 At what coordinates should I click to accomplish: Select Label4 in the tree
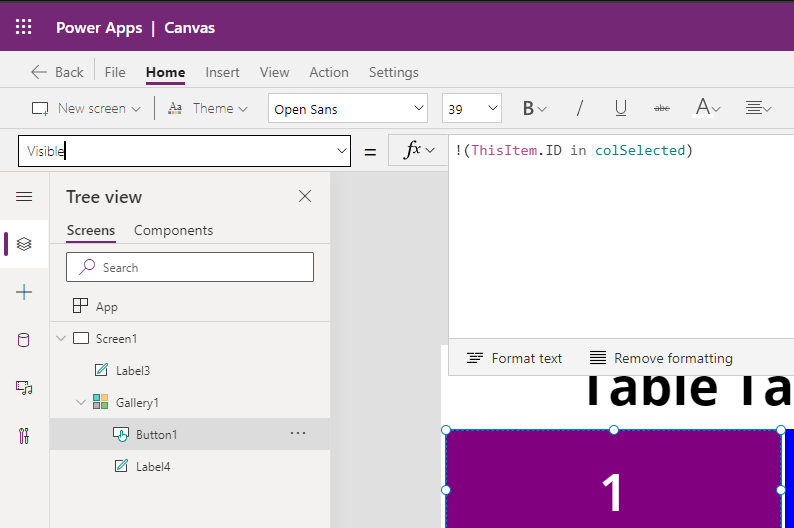pyautogui.click(x=153, y=466)
